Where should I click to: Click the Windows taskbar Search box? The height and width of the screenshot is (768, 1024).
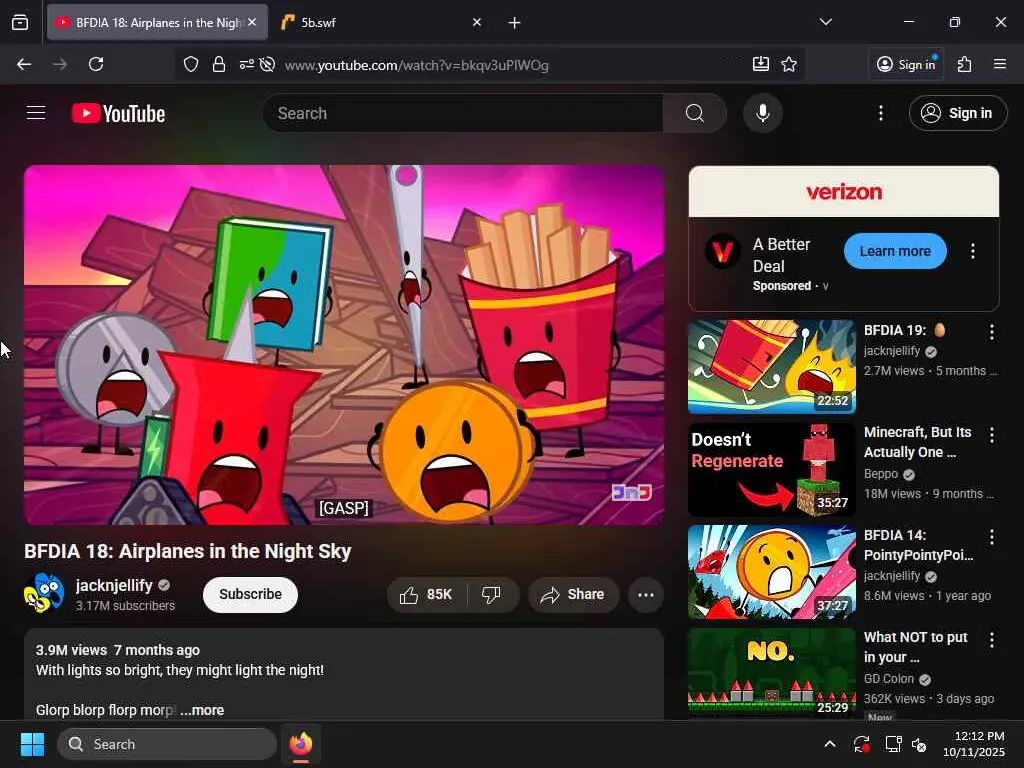(x=167, y=744)
